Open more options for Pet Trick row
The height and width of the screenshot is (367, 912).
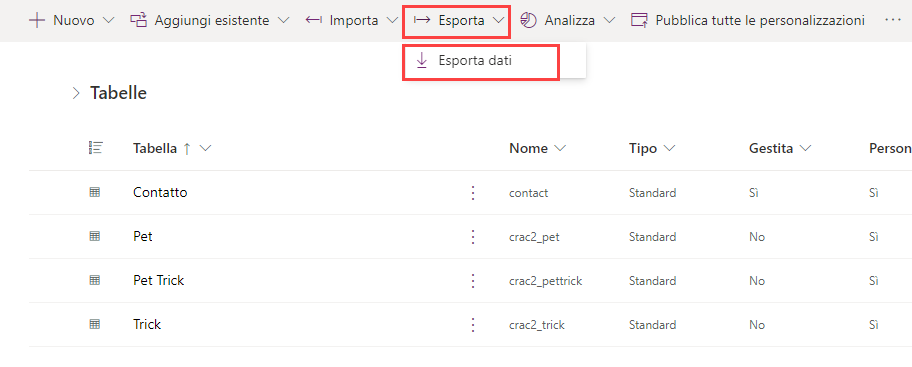click(473, 281)
